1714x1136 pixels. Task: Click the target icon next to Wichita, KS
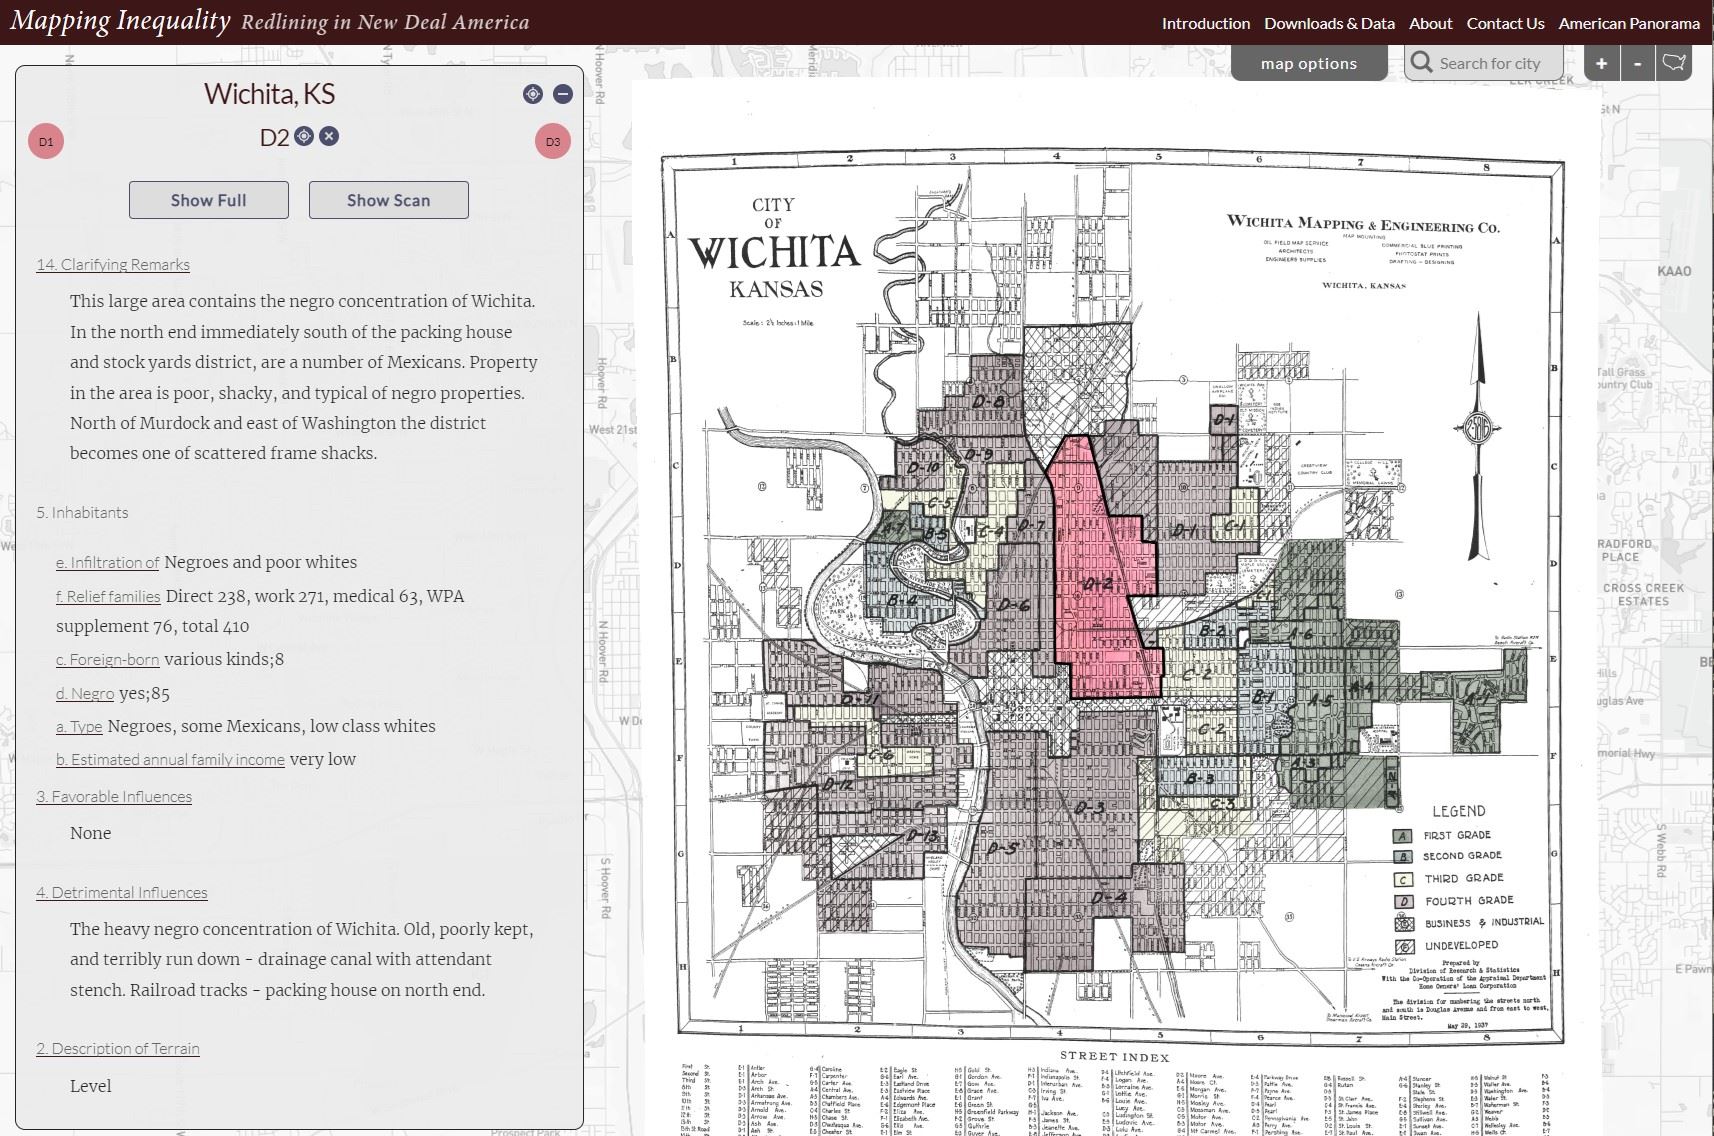click(x=533, y=94)
